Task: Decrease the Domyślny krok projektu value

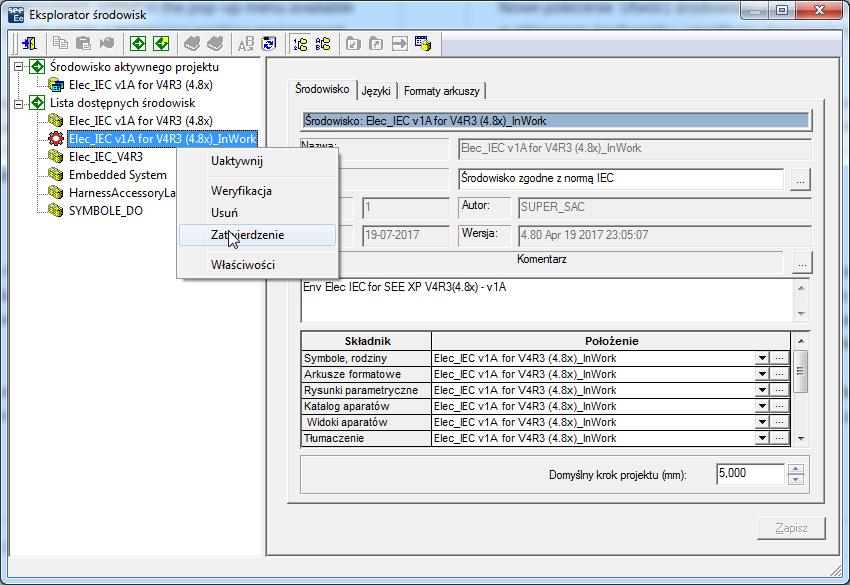Action: coord(795,479)
